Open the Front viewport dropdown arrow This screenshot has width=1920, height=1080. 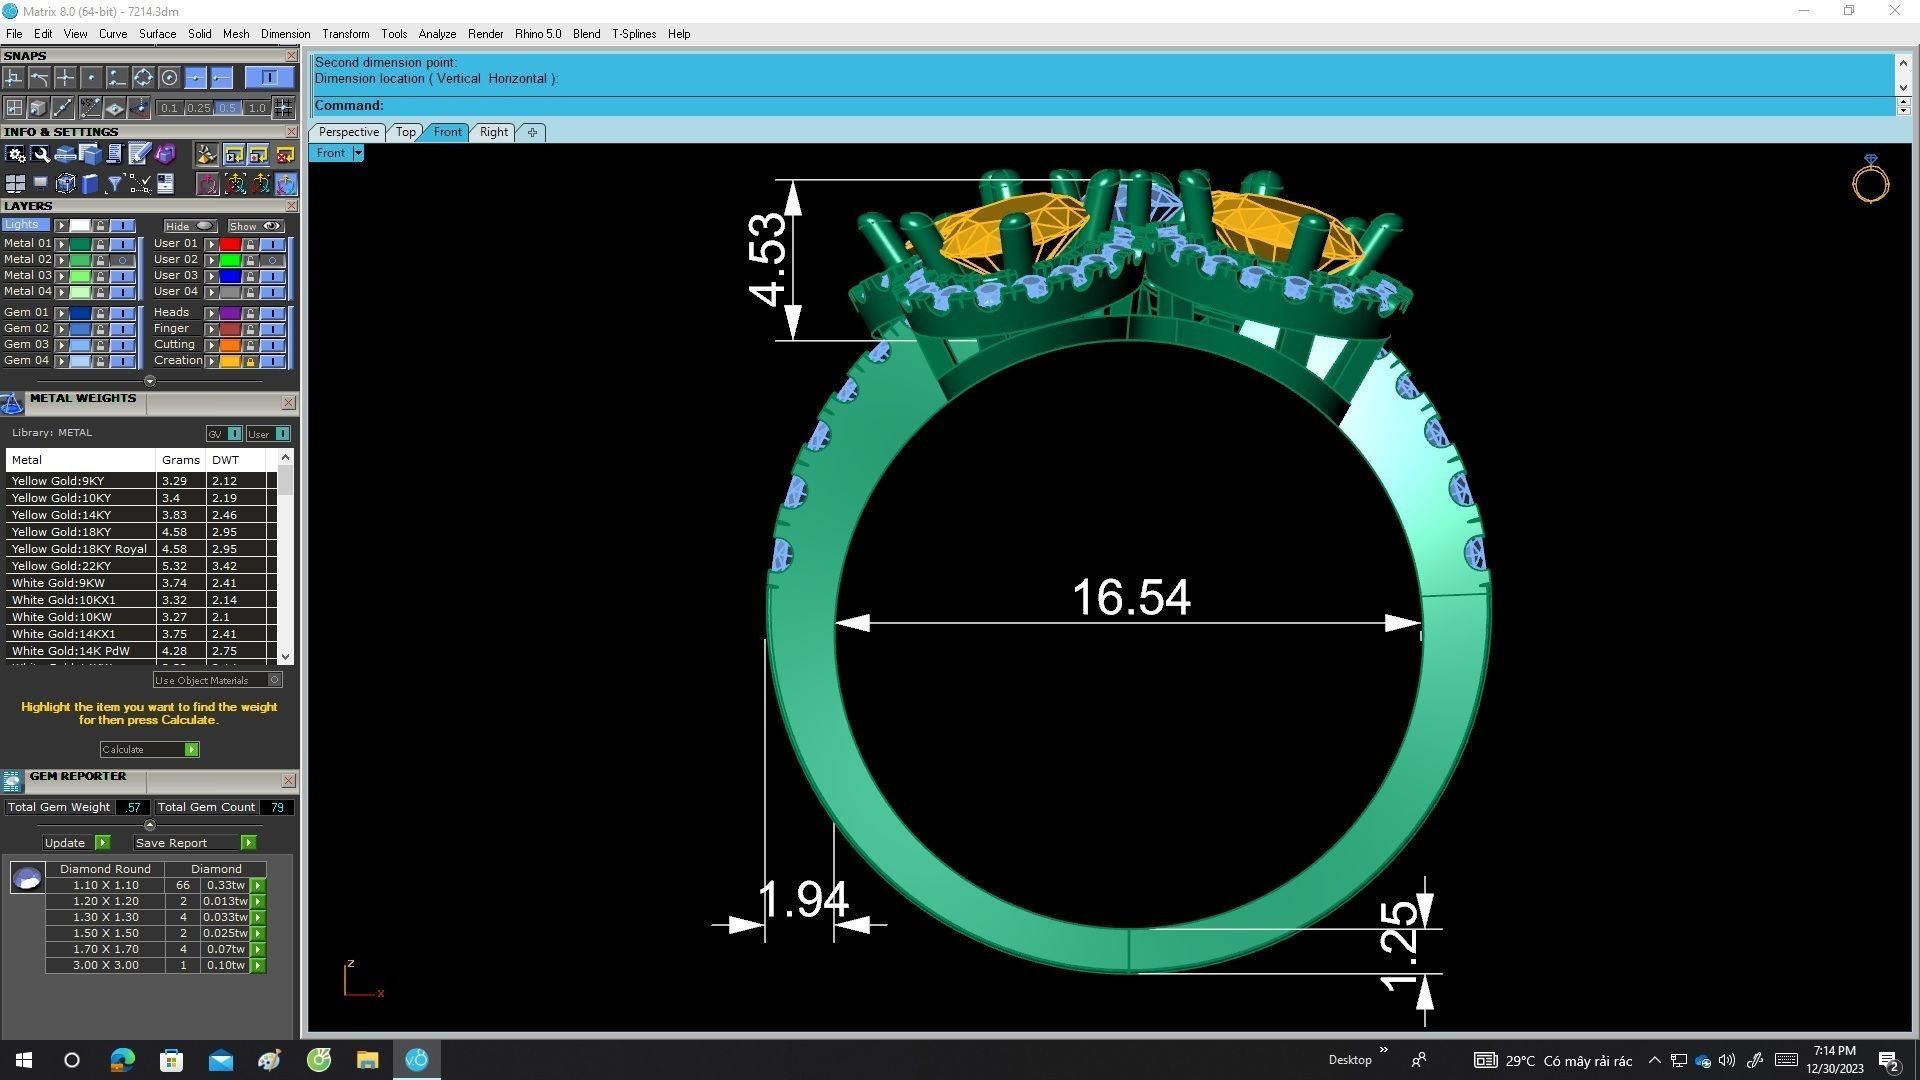357,153
